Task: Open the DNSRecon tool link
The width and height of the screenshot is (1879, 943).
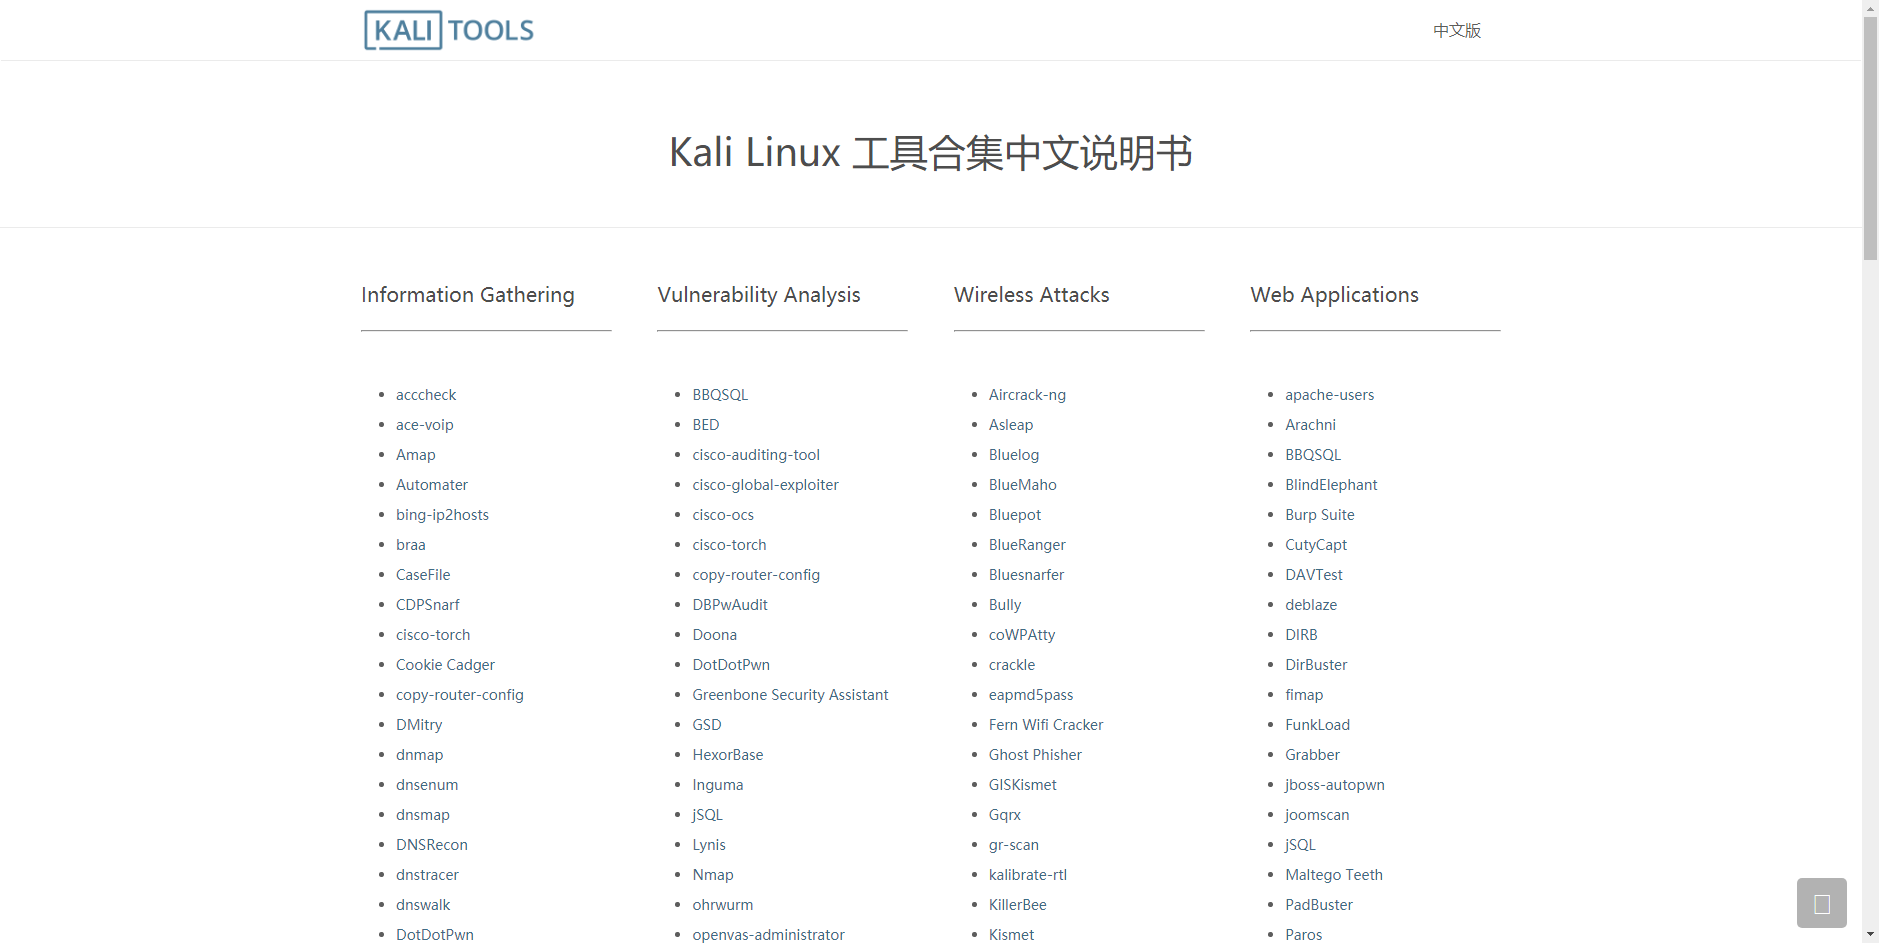Action: (431, 845)
